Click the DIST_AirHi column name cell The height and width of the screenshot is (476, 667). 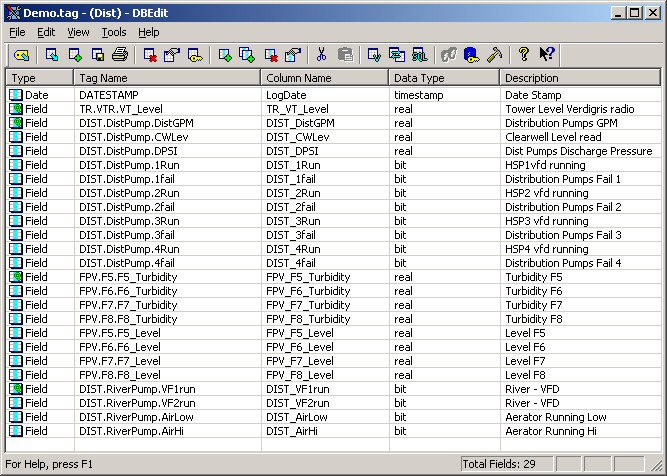292,431
